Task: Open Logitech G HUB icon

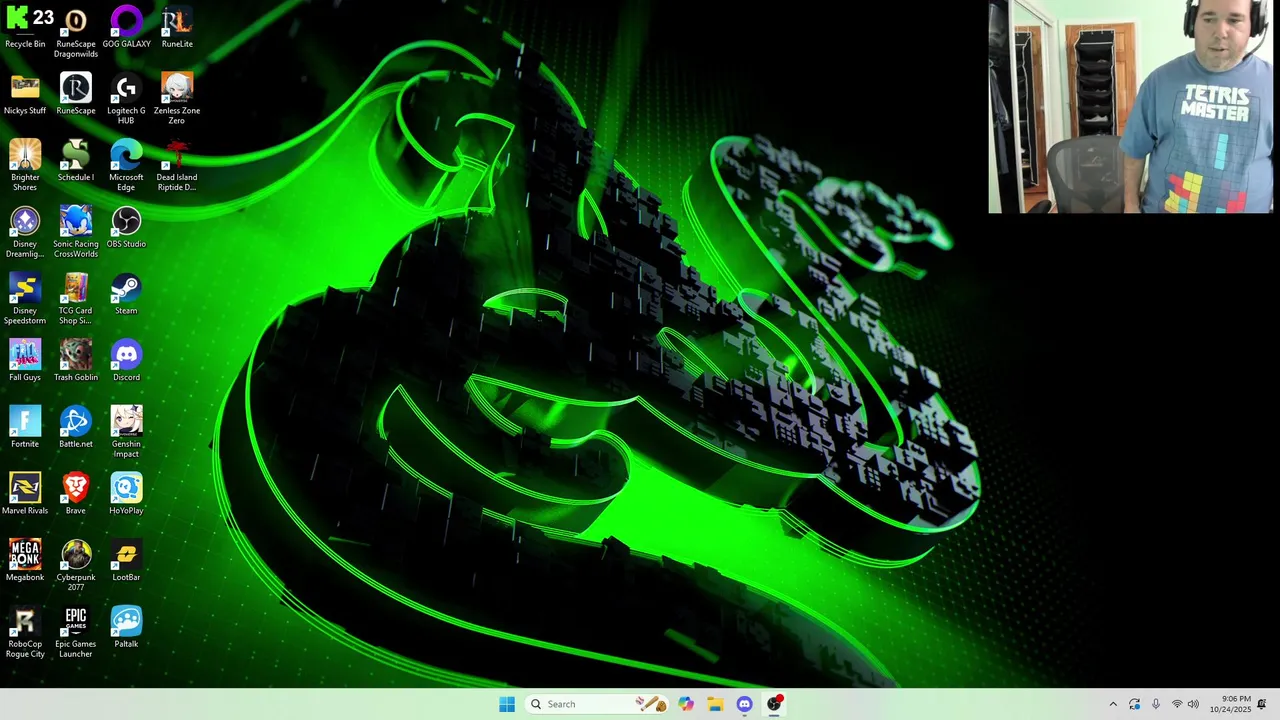Action: tap(126, 99)
